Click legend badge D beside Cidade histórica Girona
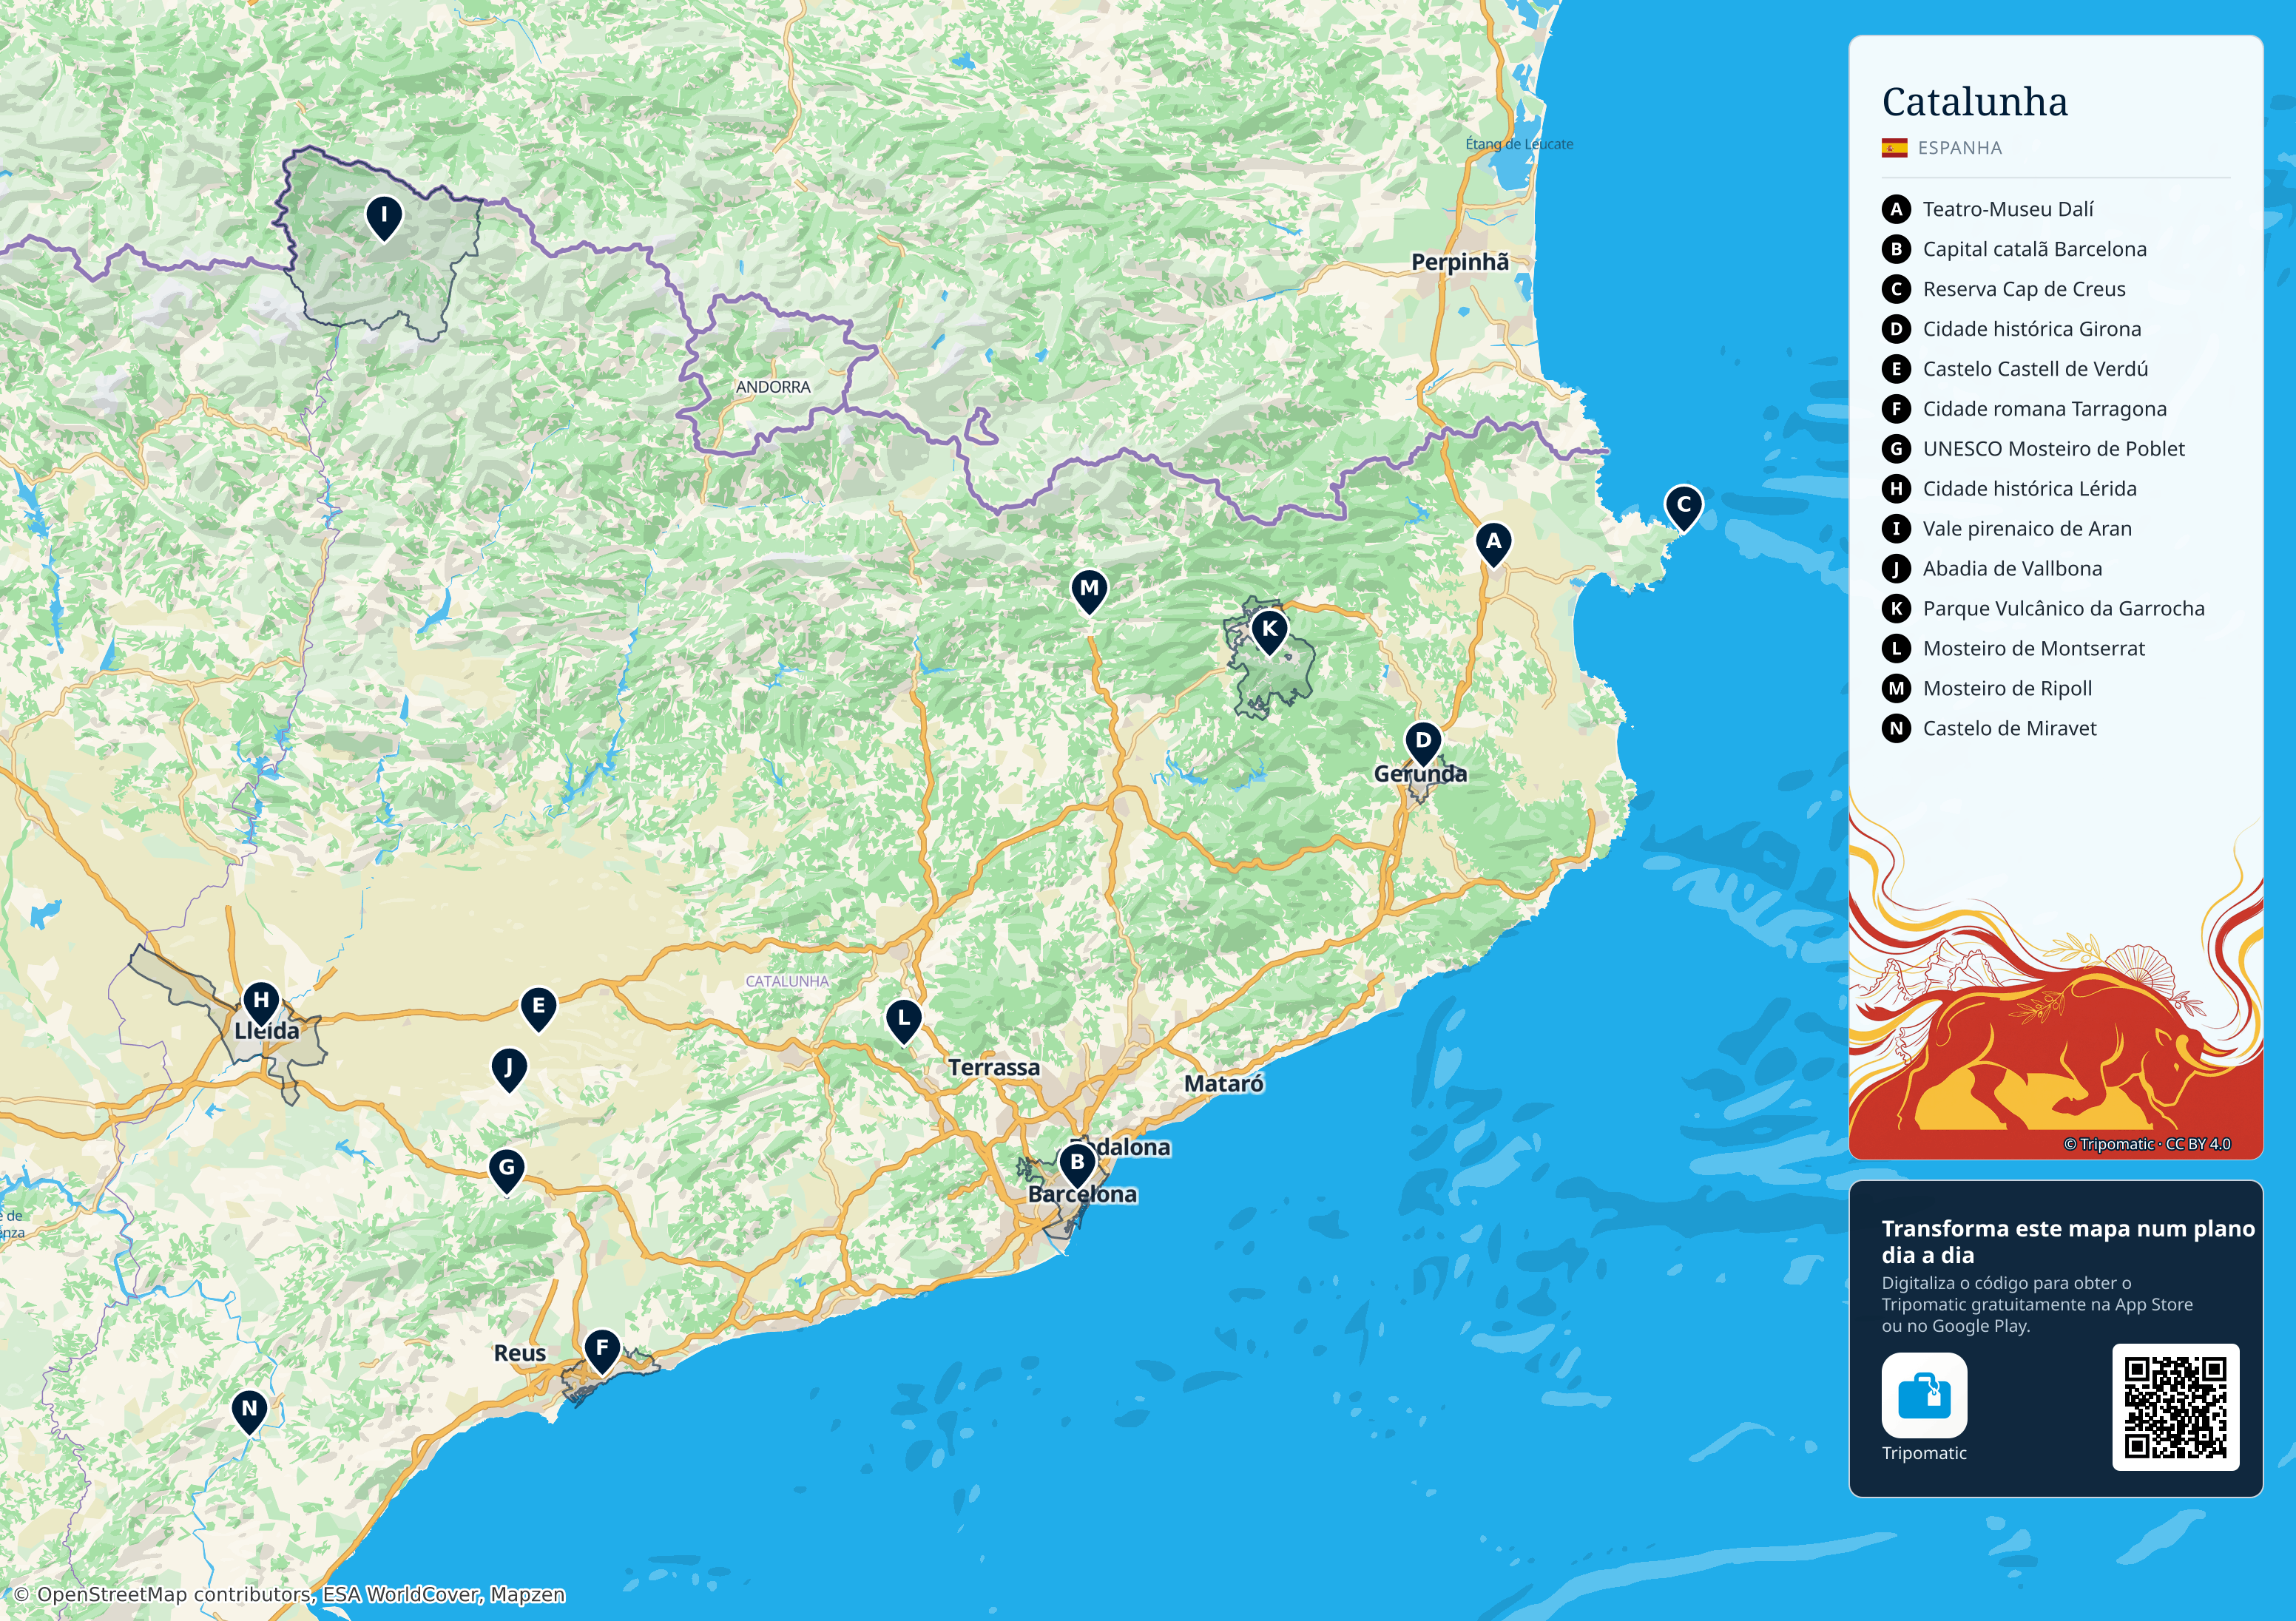2296x1621 pixels. tap(1896, 329)
